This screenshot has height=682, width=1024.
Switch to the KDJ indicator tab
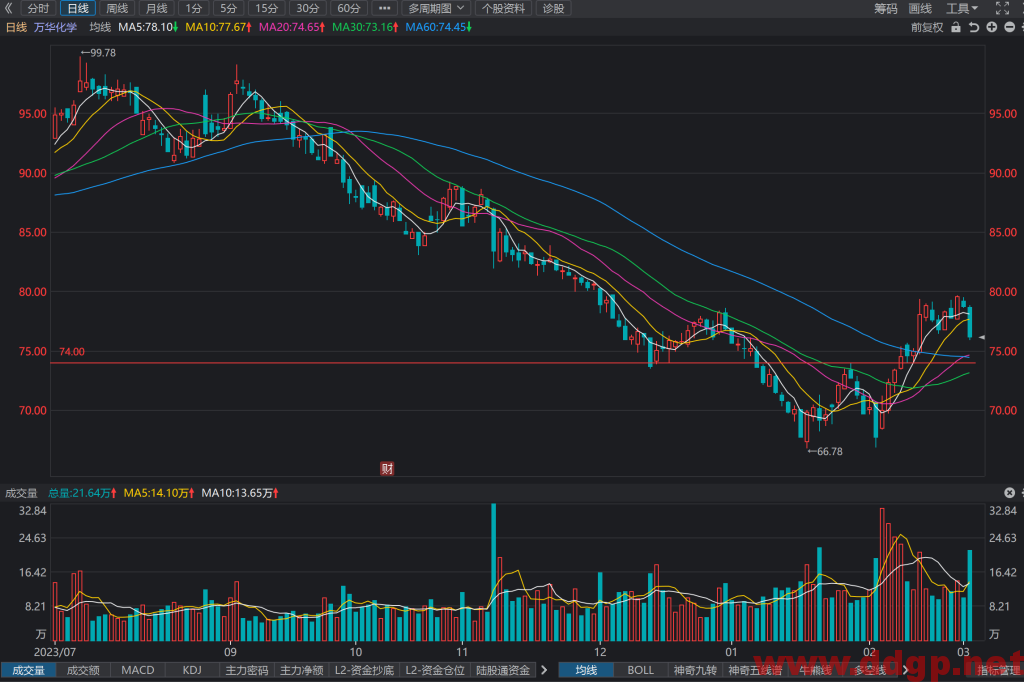point(192,670)
